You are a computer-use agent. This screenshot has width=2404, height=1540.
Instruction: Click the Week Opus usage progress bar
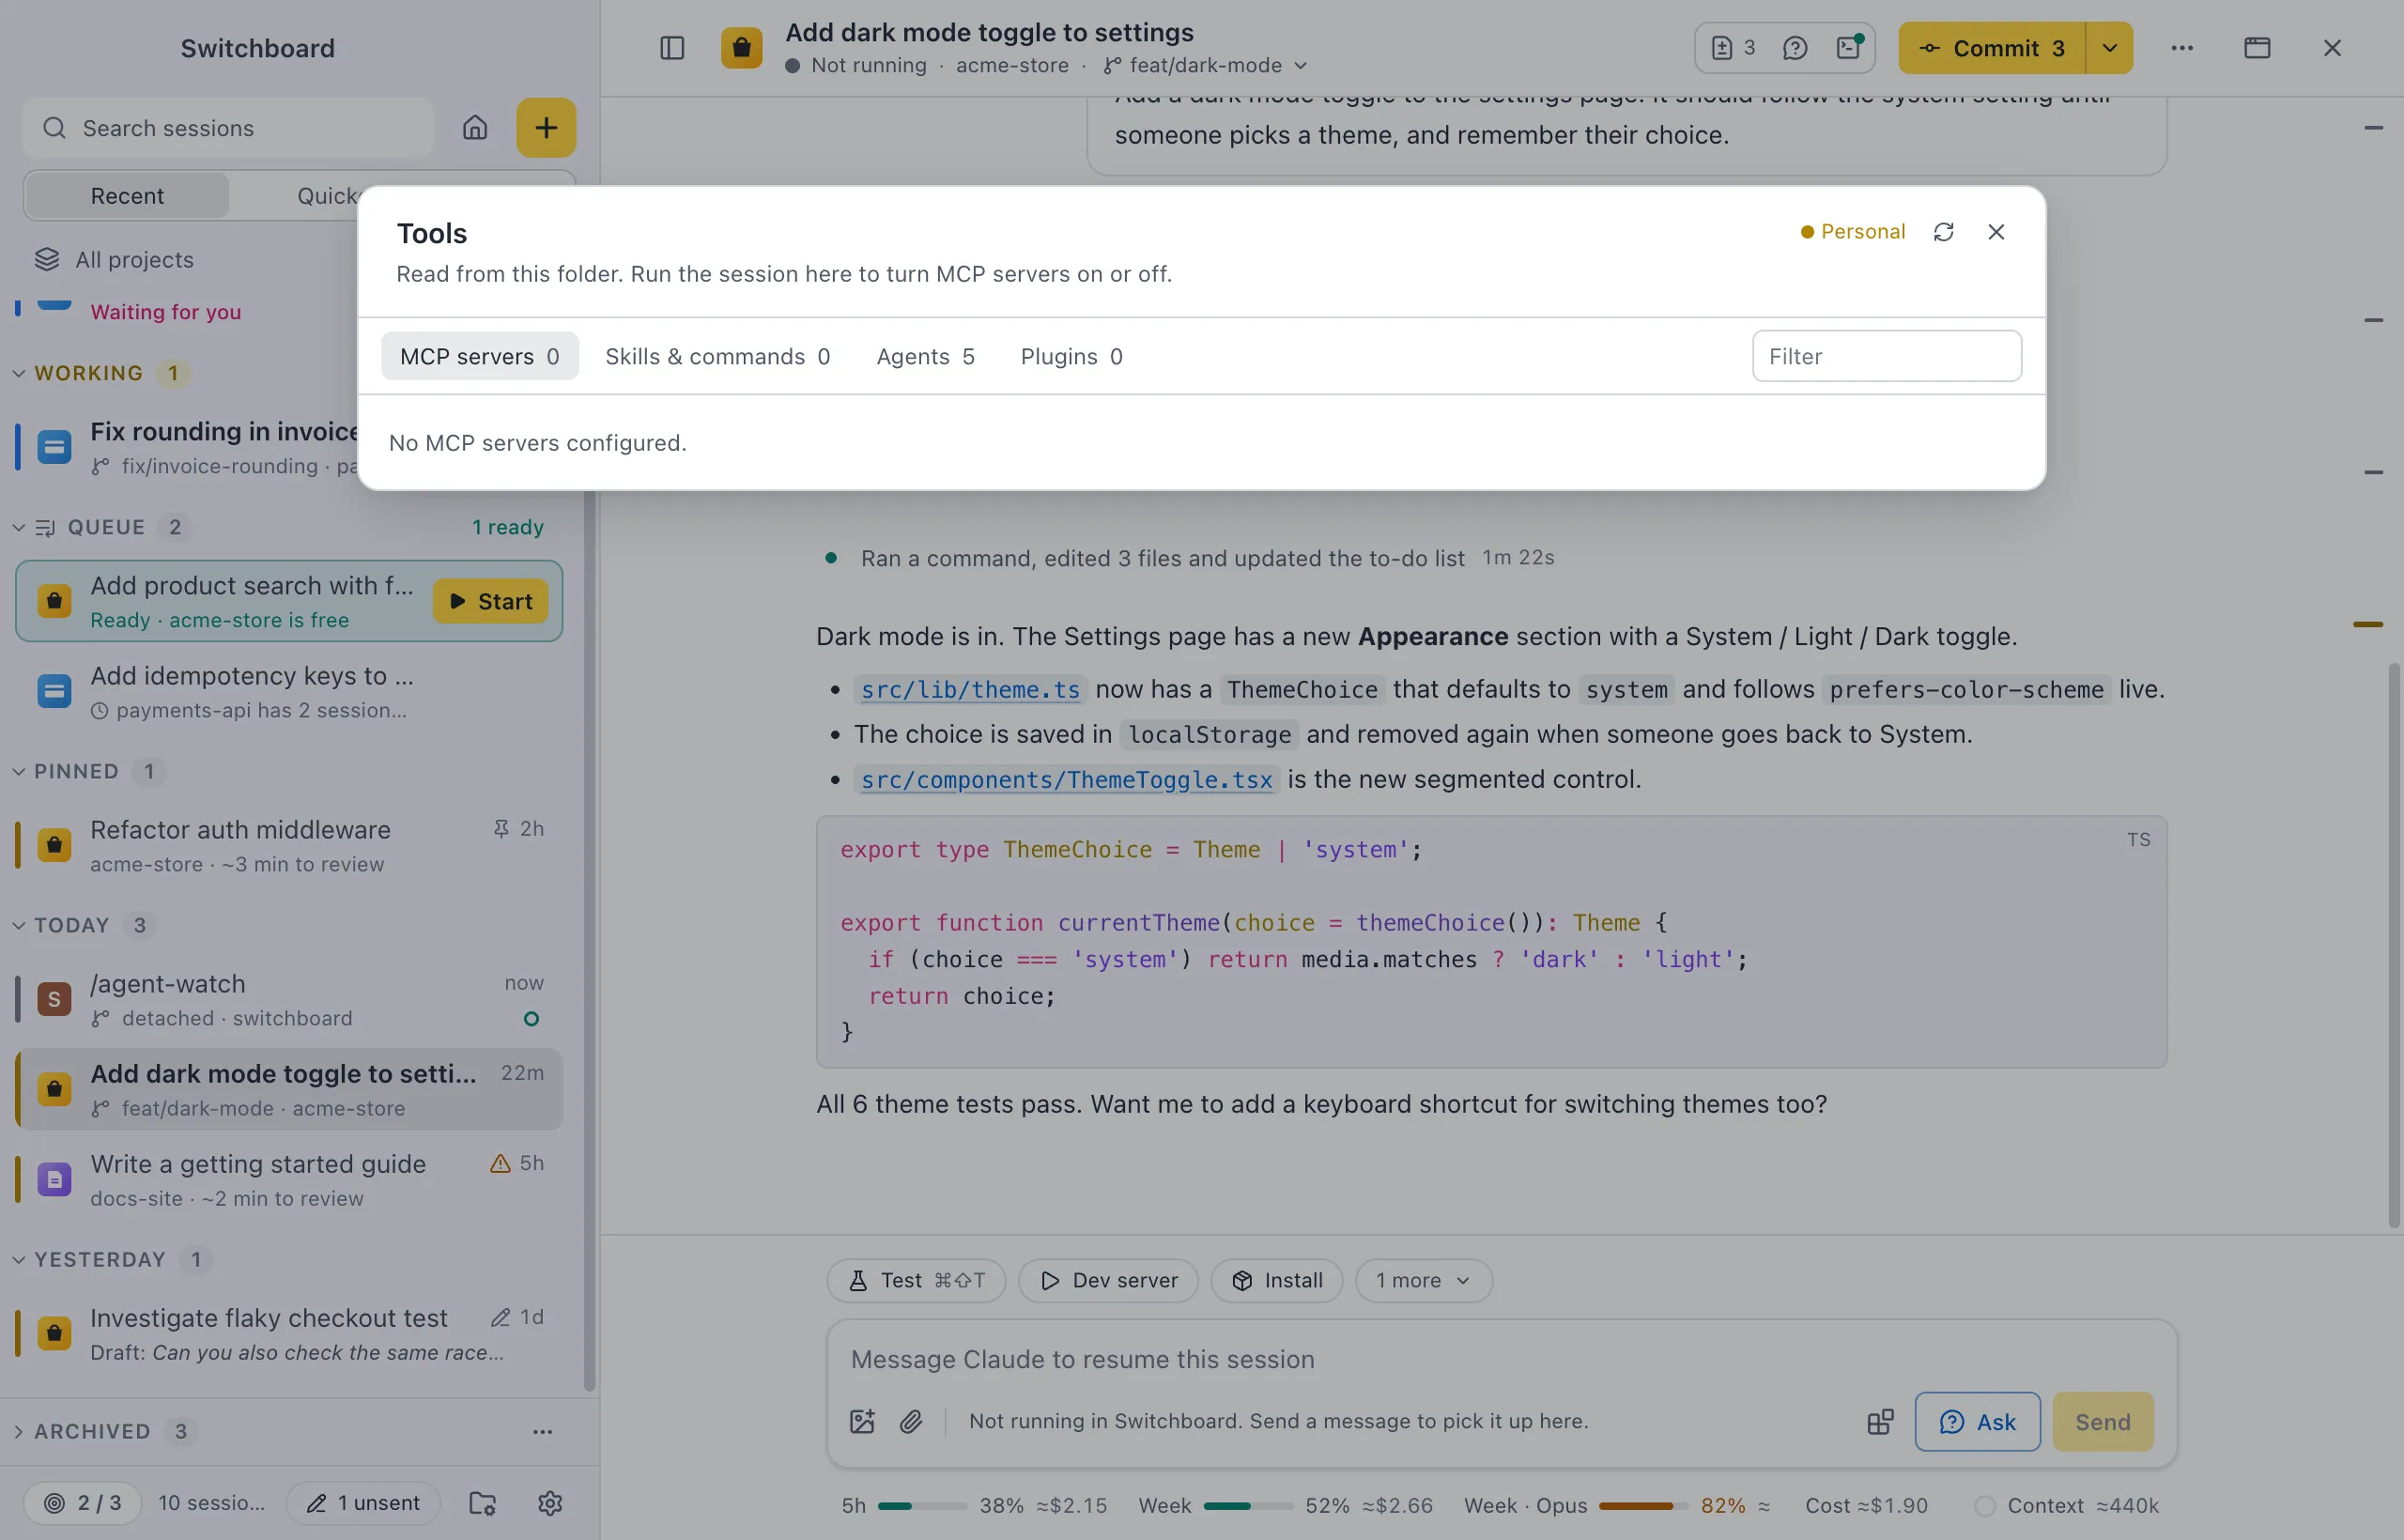pos(1642,1506)
